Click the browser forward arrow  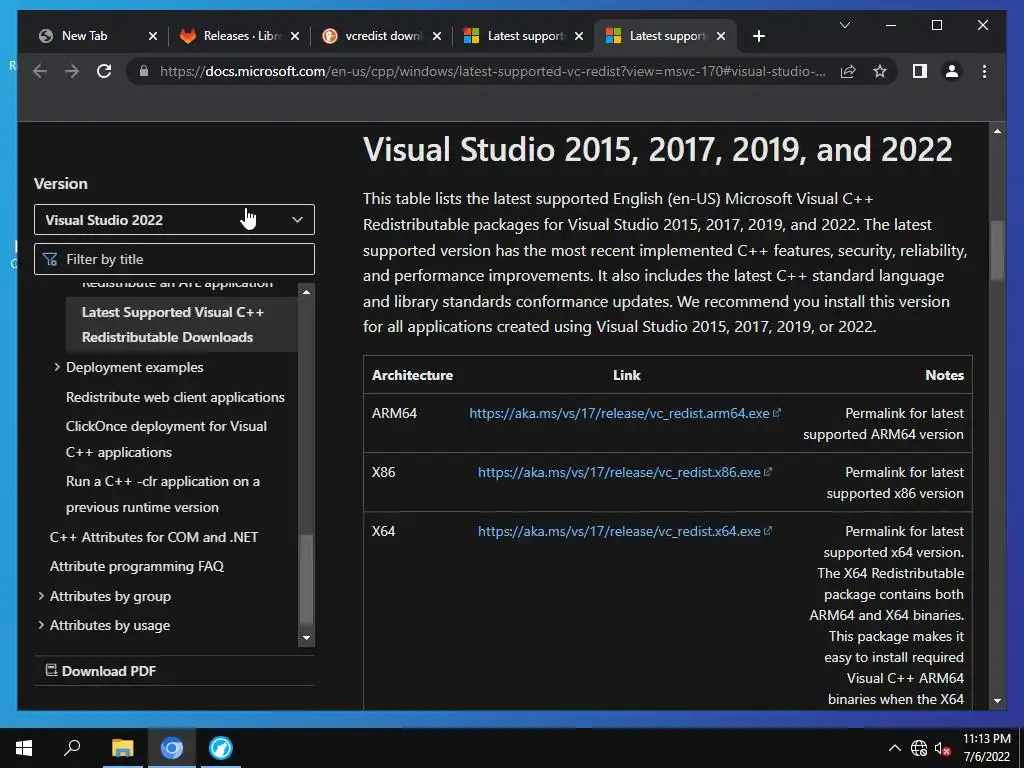[x=72, y=71]
